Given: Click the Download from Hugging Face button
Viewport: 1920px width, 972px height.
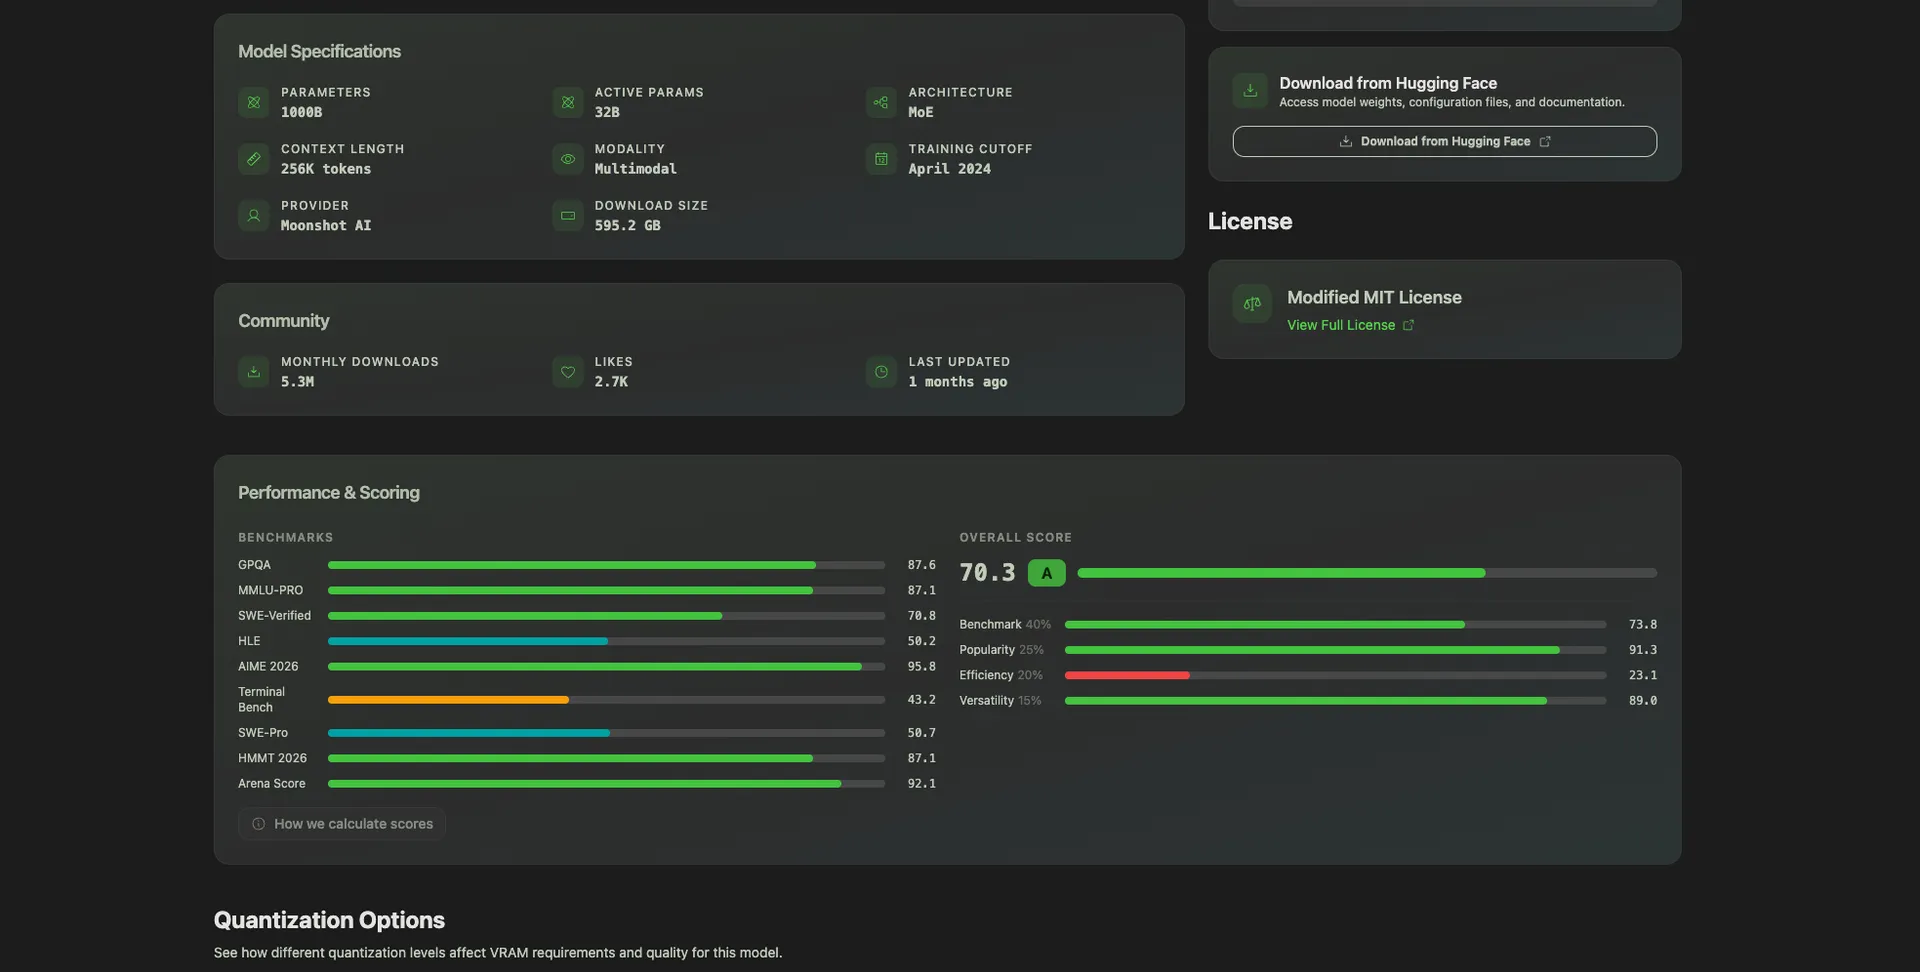Looking at the screenshot, I should (1444, 141).
